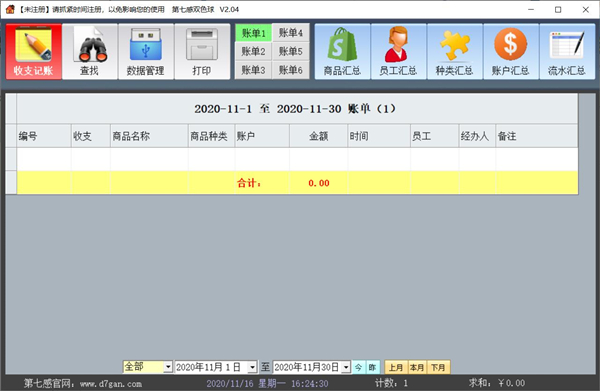Switch to 账单1 tab
Screen dimensions: 600x391
click(x=253, y=33)
